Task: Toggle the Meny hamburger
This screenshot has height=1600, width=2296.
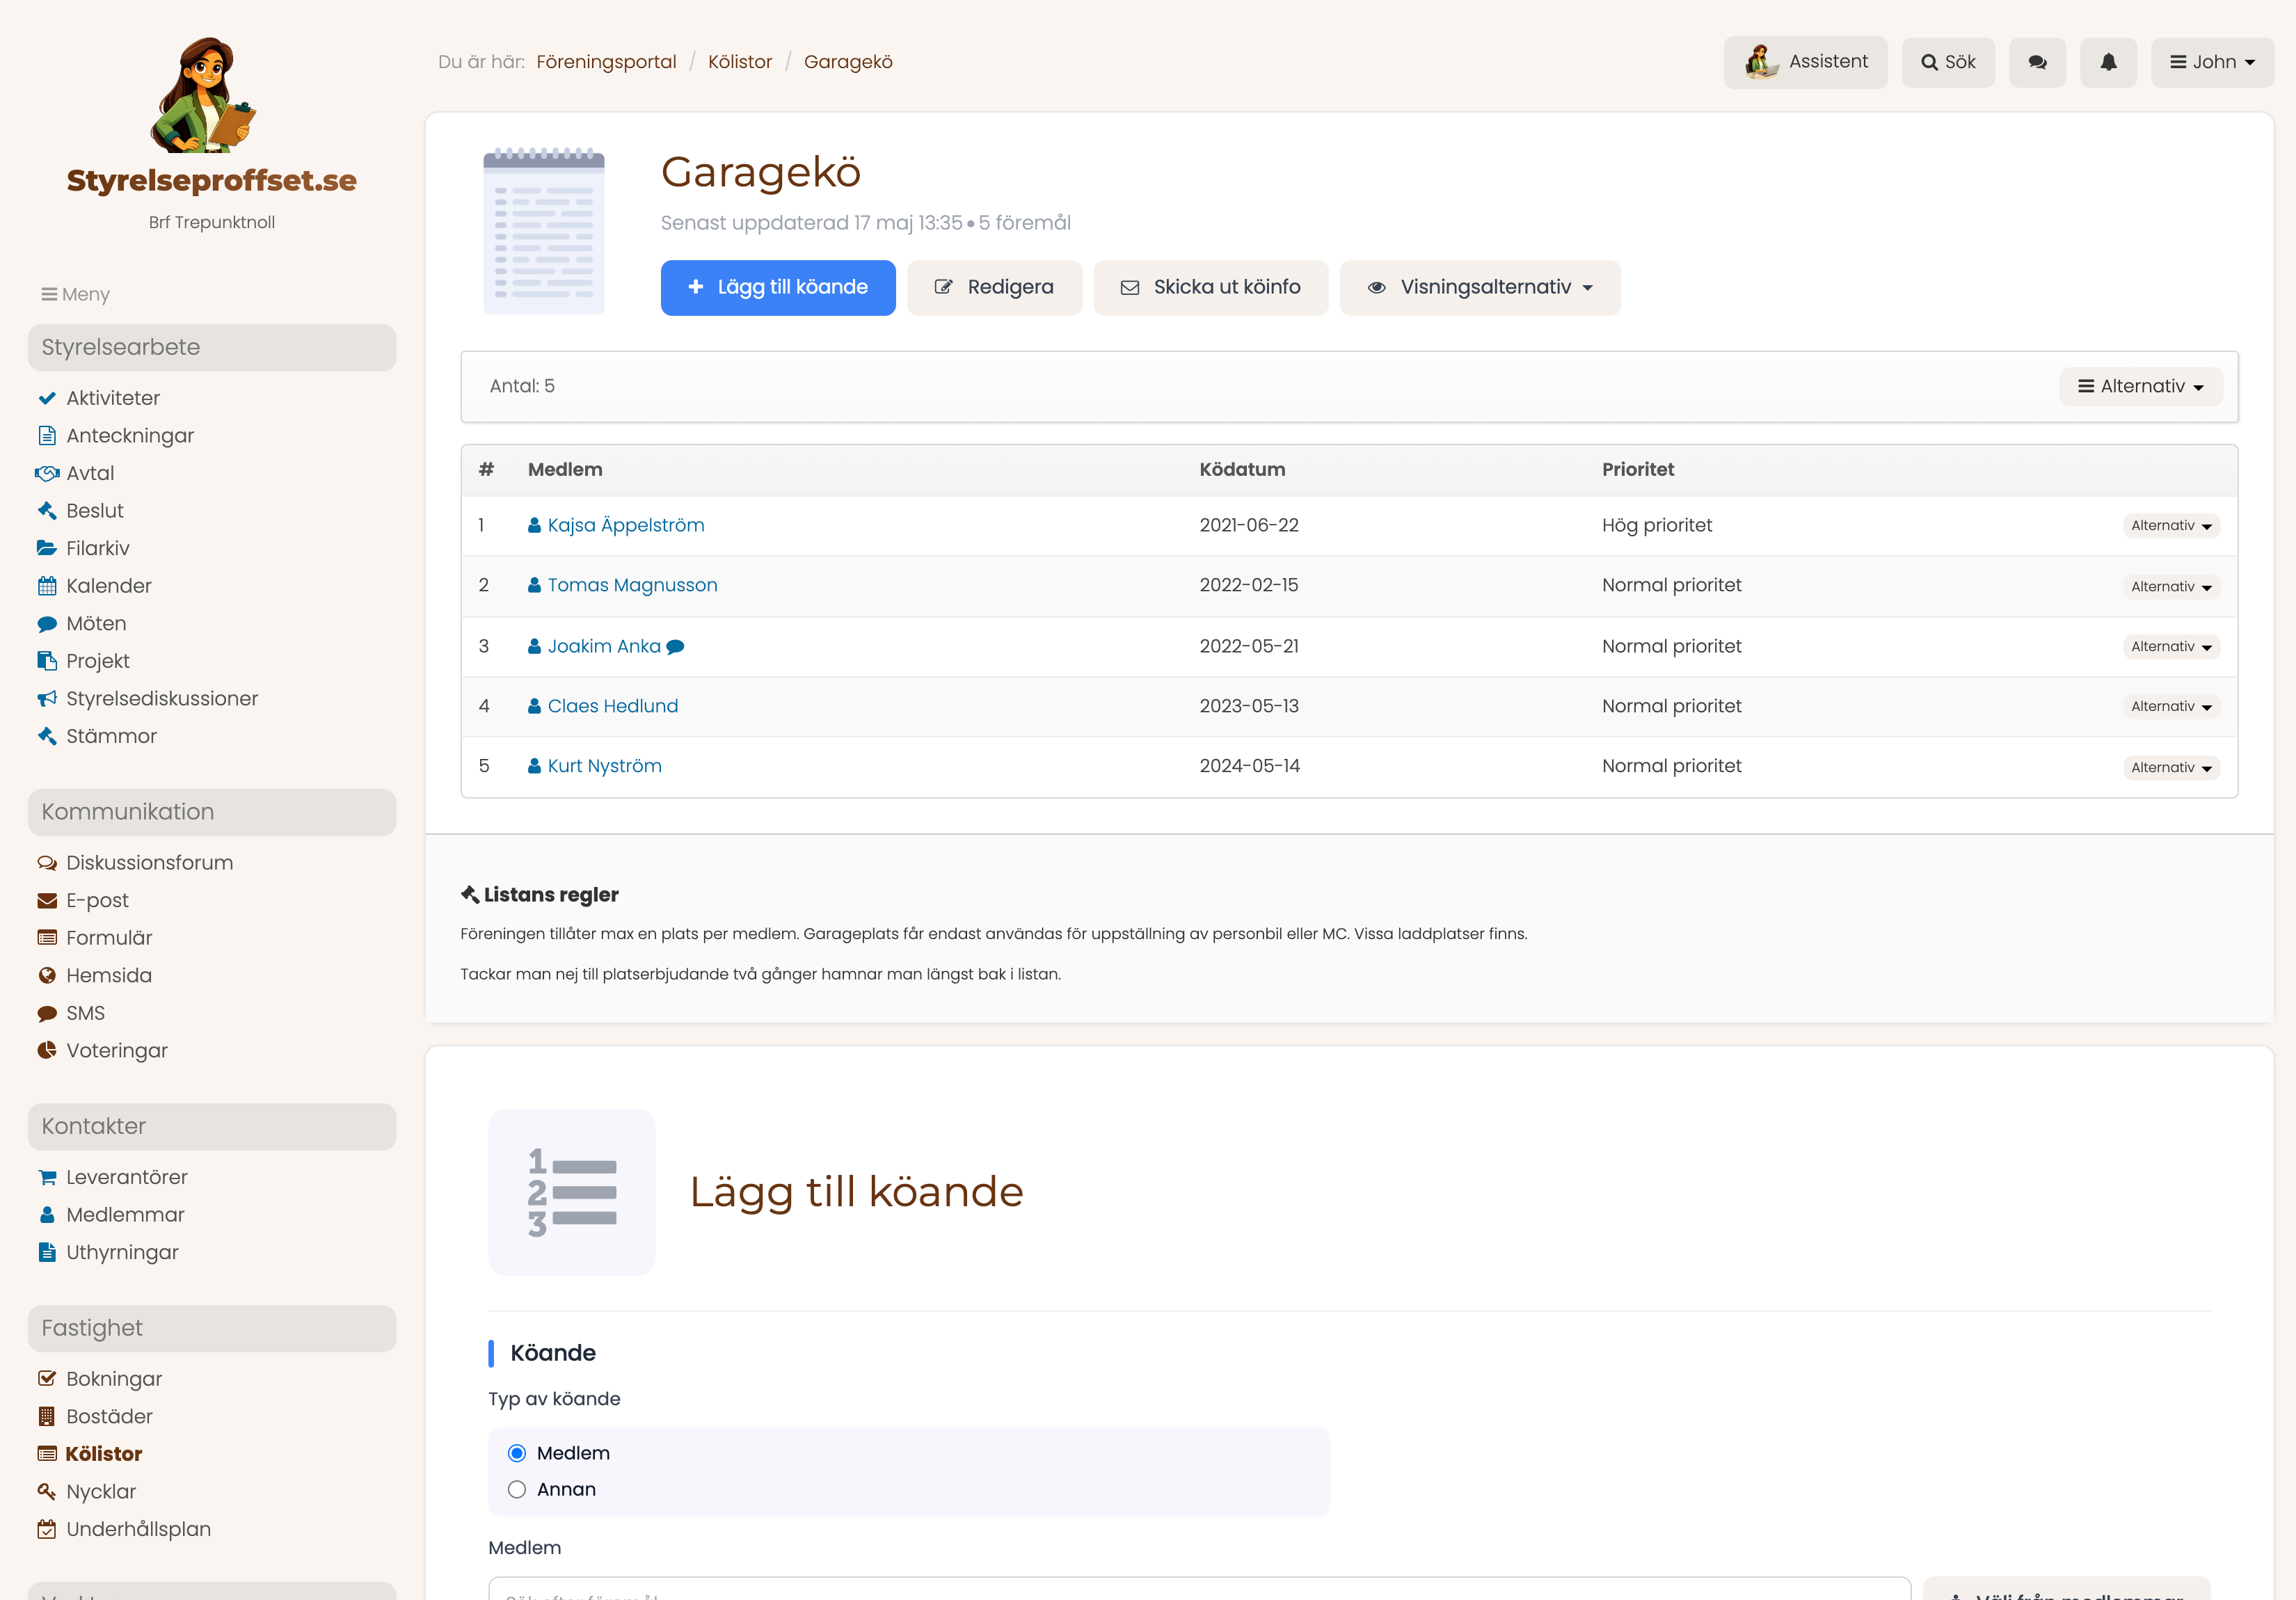Action: pos(75,295)
